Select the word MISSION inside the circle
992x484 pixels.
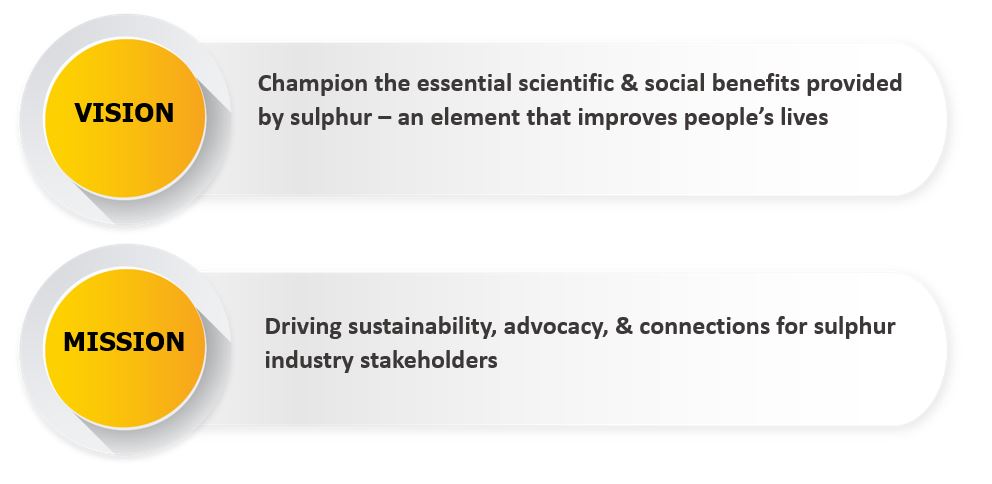tap(124, 342)
